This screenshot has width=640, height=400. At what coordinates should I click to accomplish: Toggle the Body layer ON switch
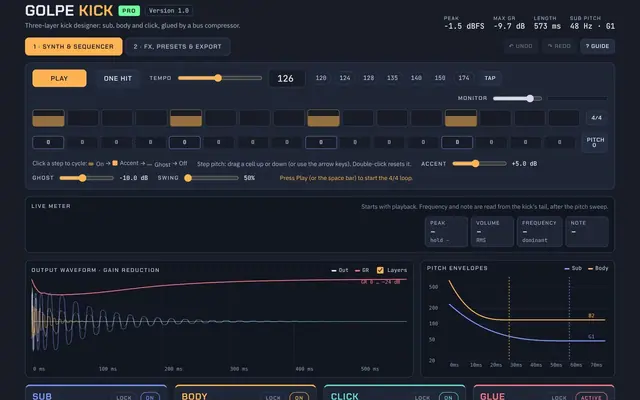pos(299,397)
